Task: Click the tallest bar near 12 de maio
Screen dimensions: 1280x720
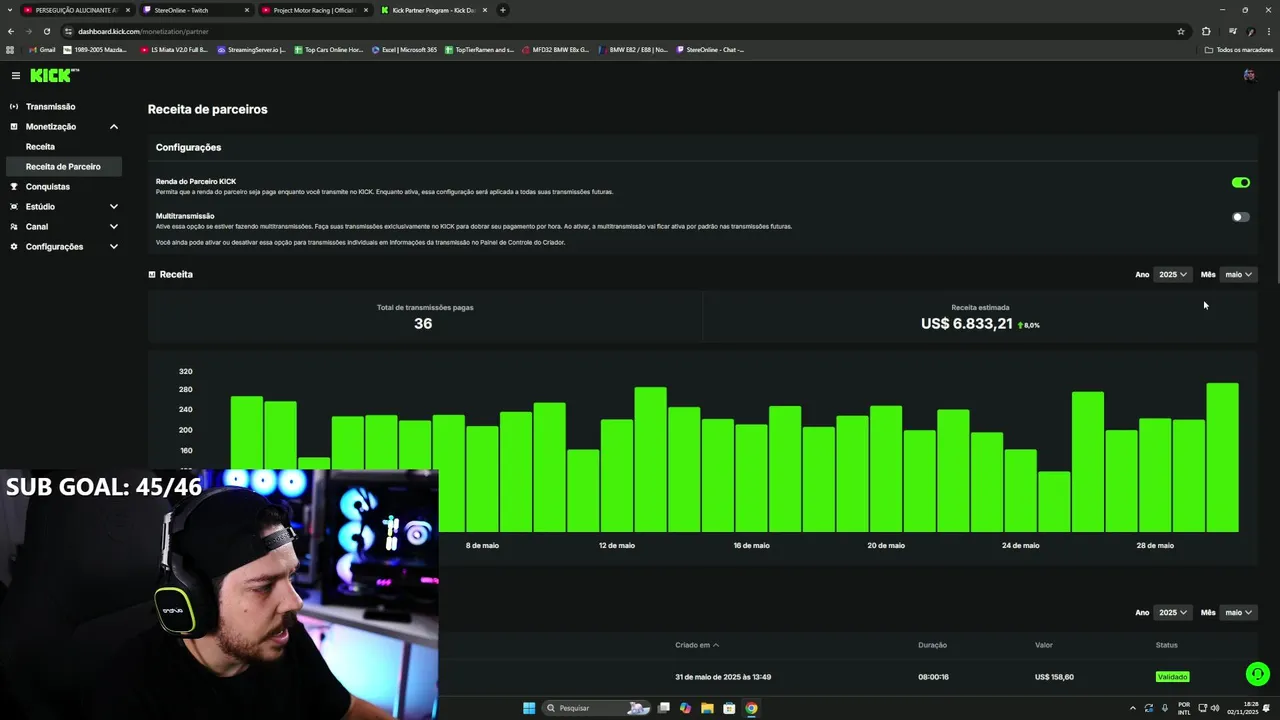Action: pos(650,459)
